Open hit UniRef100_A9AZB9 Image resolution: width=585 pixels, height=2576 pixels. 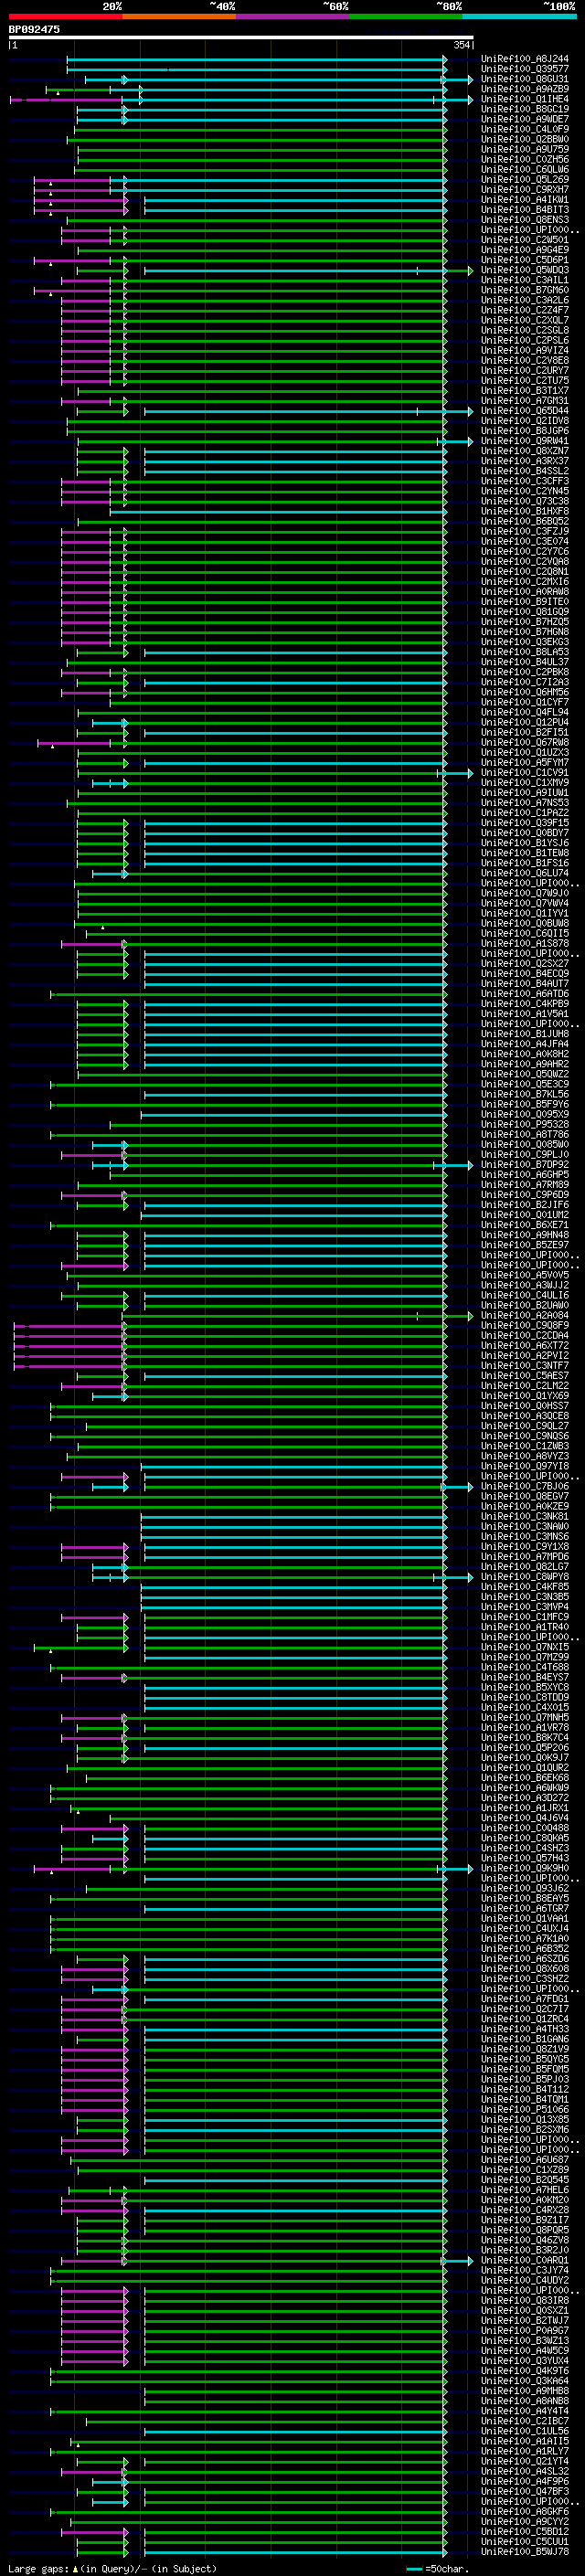click(x=525, y=89)
